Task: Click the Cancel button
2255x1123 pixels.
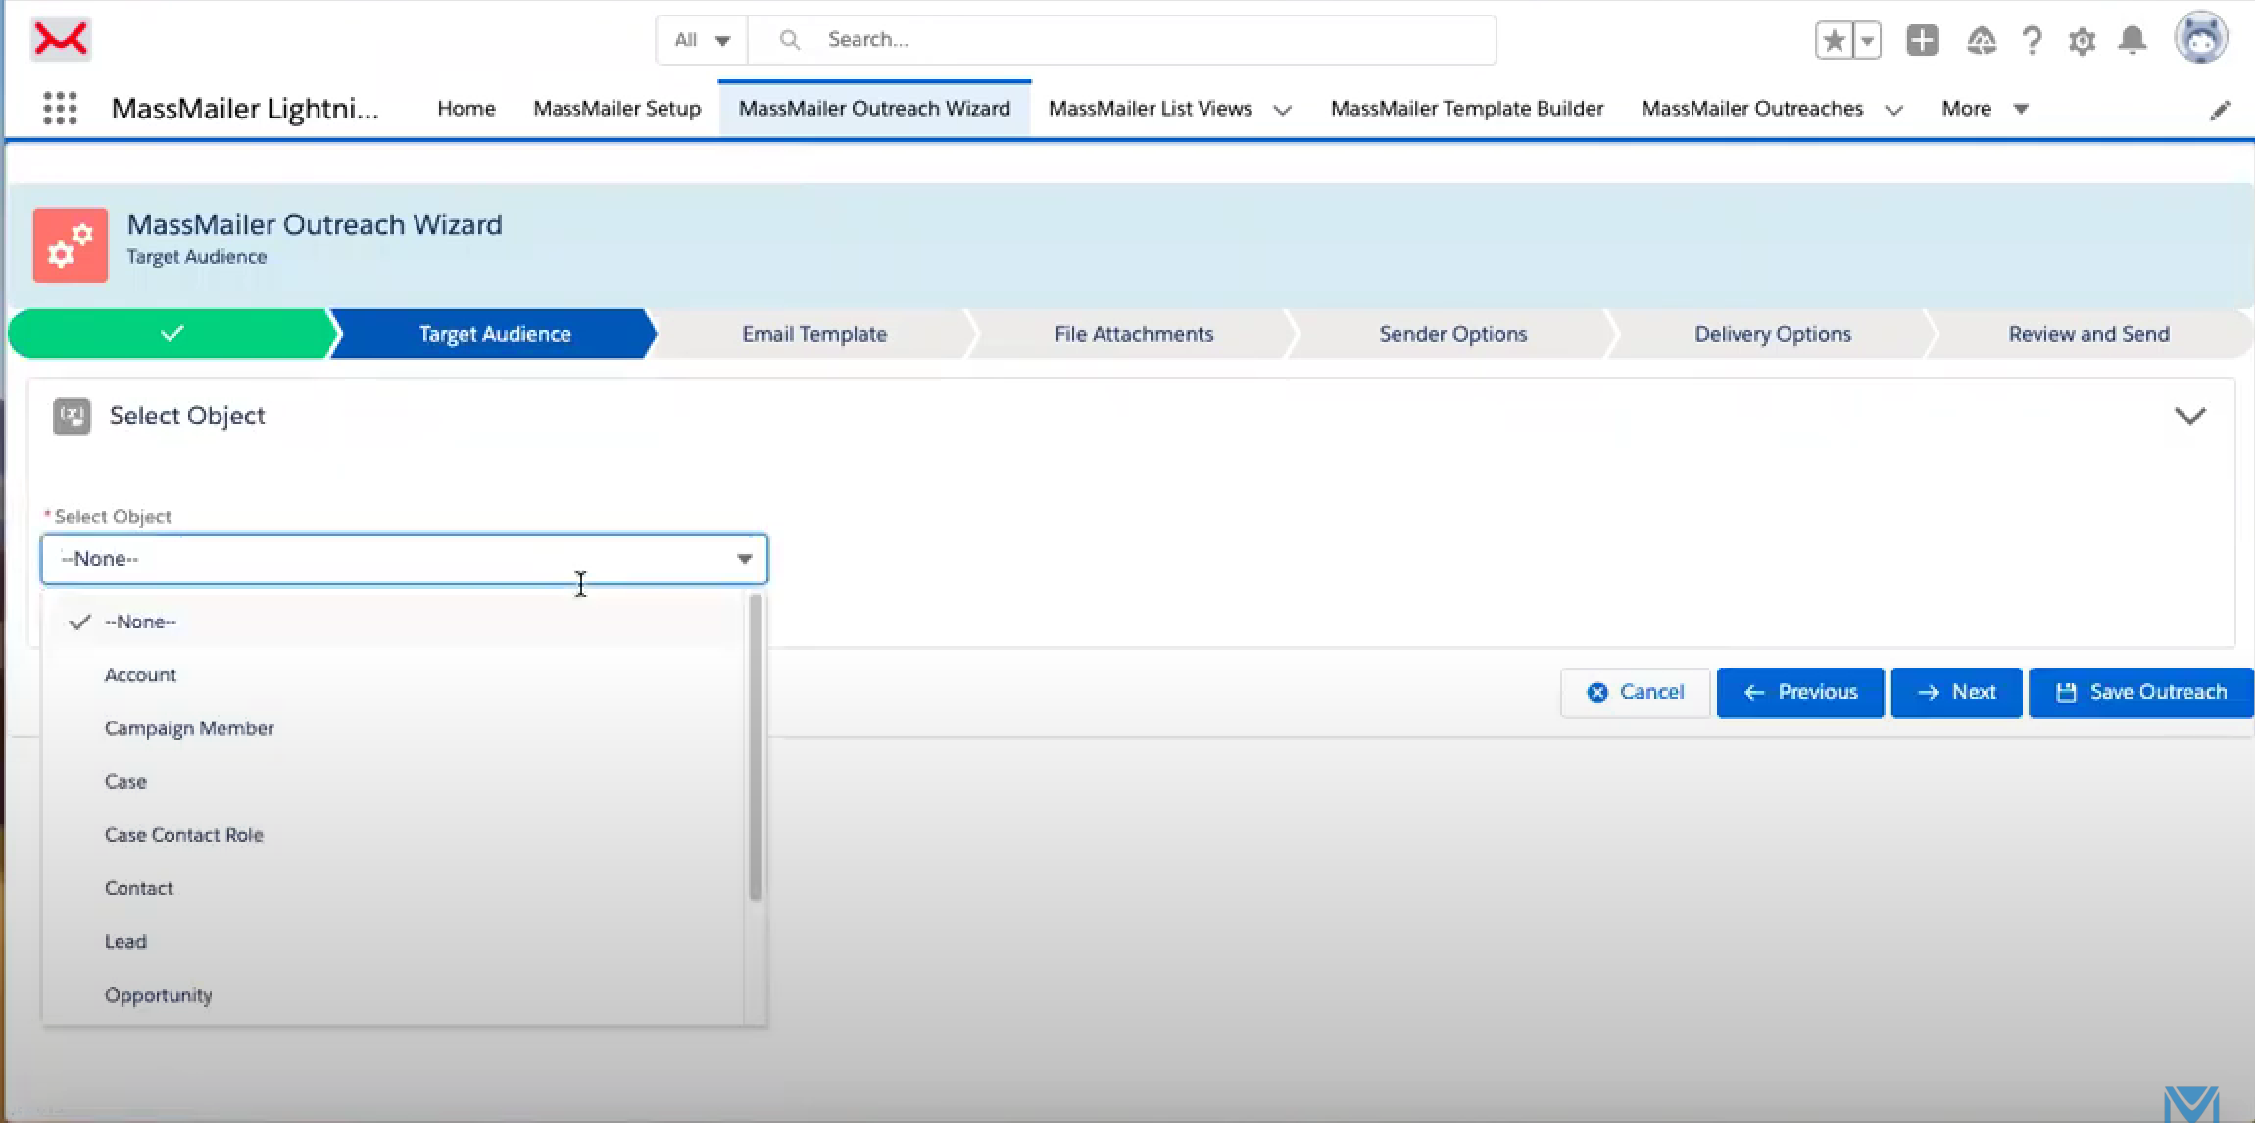Action: click(1635, 692)
